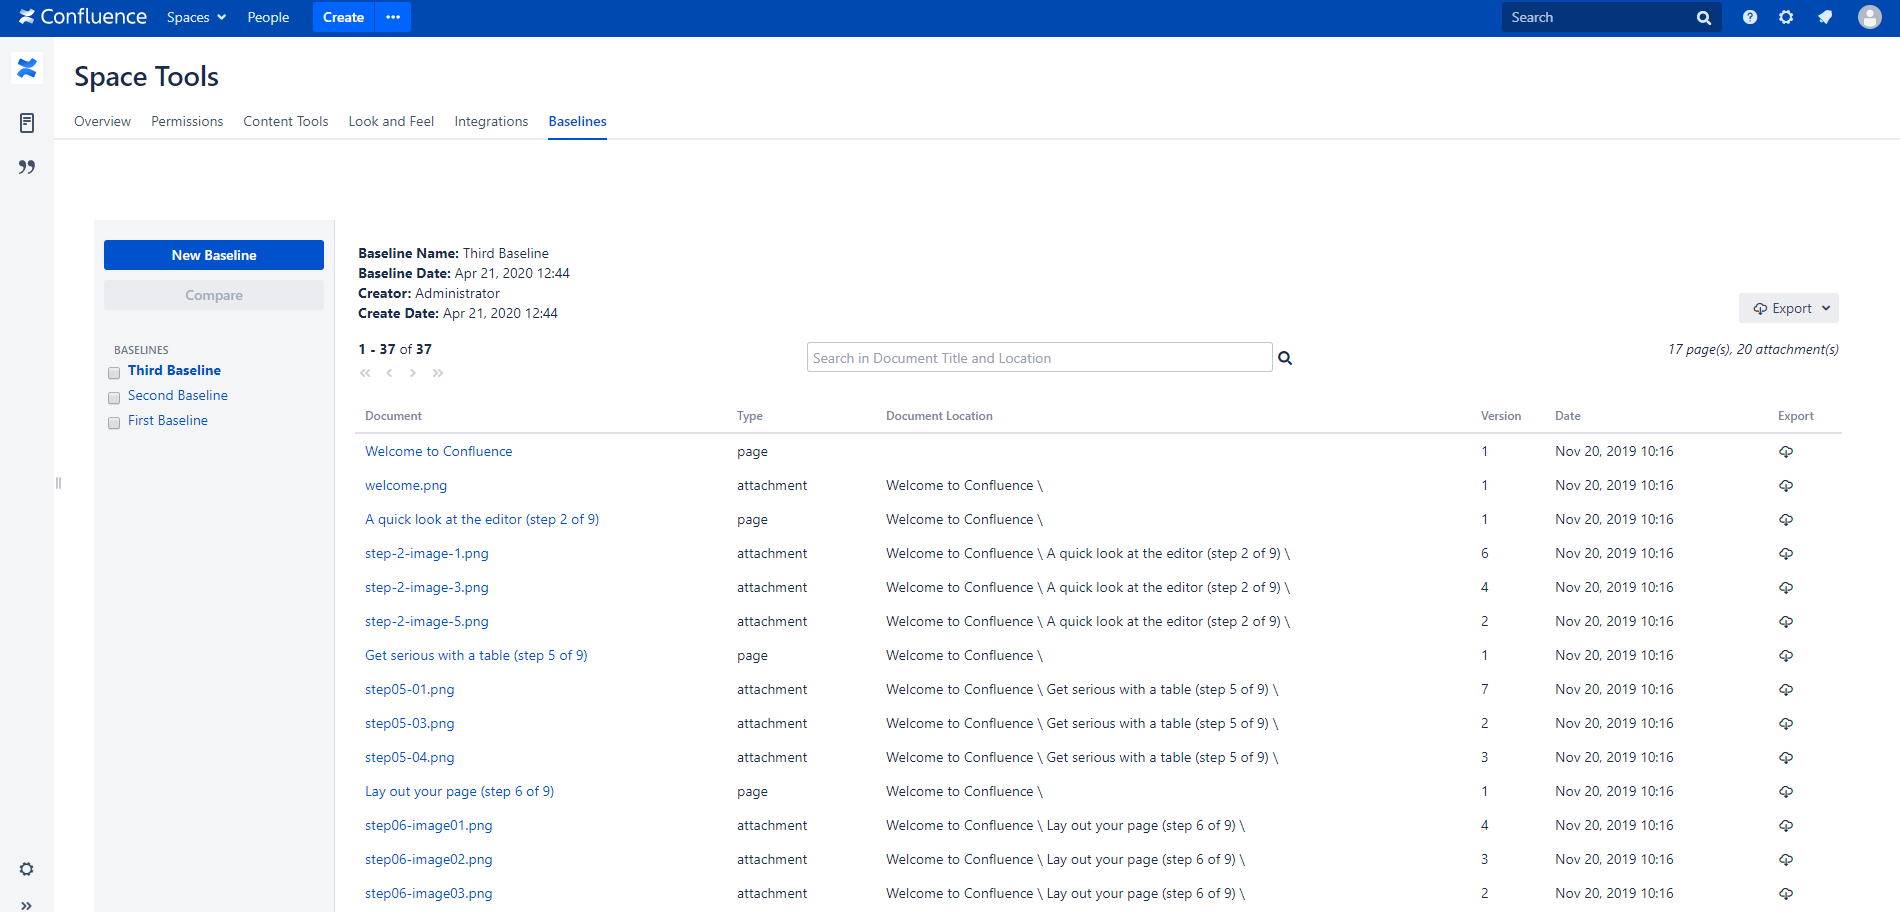This screenshot has height=912, width=1900.
Task: Open the Spaces dropdown menu
Action: pyautogui.click(x=196, y=17)
